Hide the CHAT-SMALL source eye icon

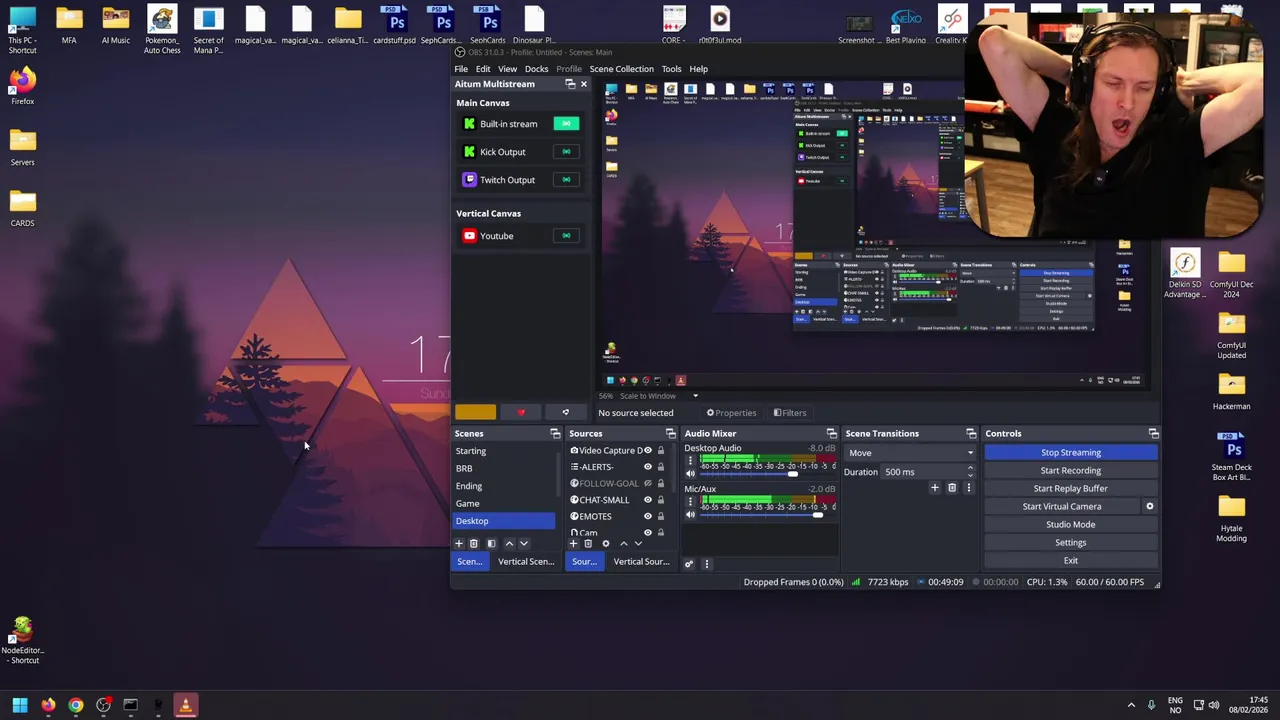647,500
